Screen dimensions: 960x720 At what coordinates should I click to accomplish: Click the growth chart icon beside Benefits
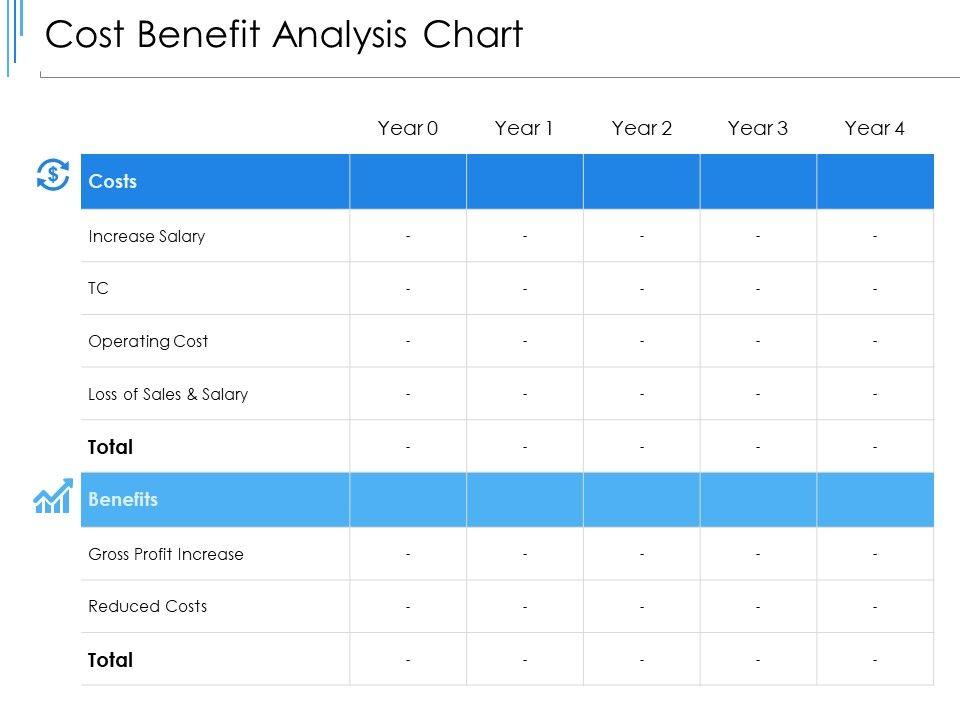click(53, 497)
